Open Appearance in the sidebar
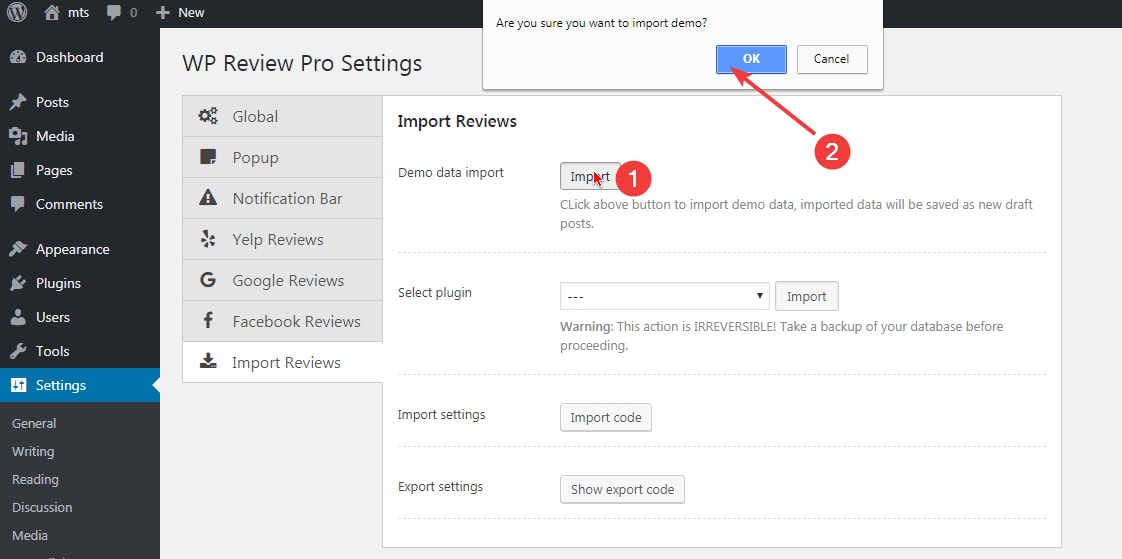The height and width of the screenshot is (559, 1122). 80,249
